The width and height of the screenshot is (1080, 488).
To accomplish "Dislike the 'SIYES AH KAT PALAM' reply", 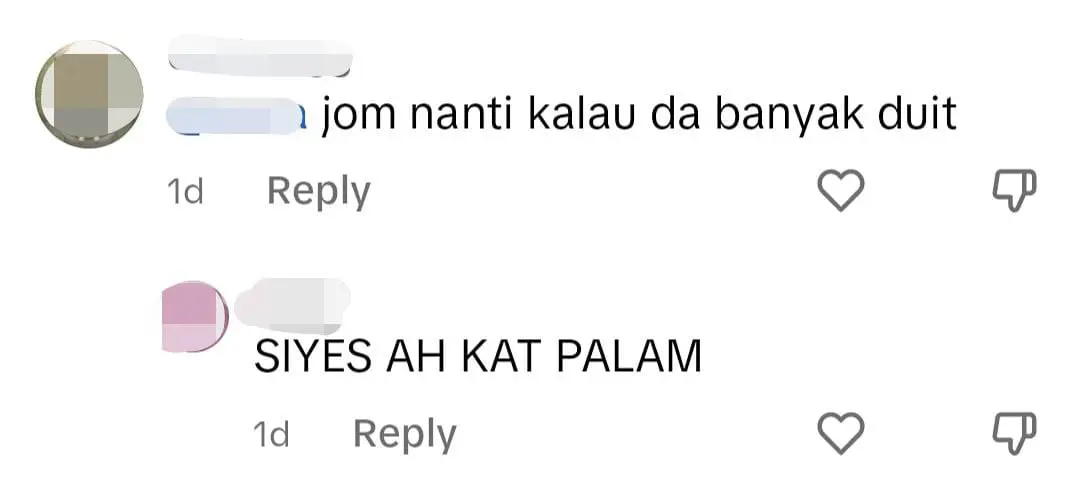I will pos(1015,434).
